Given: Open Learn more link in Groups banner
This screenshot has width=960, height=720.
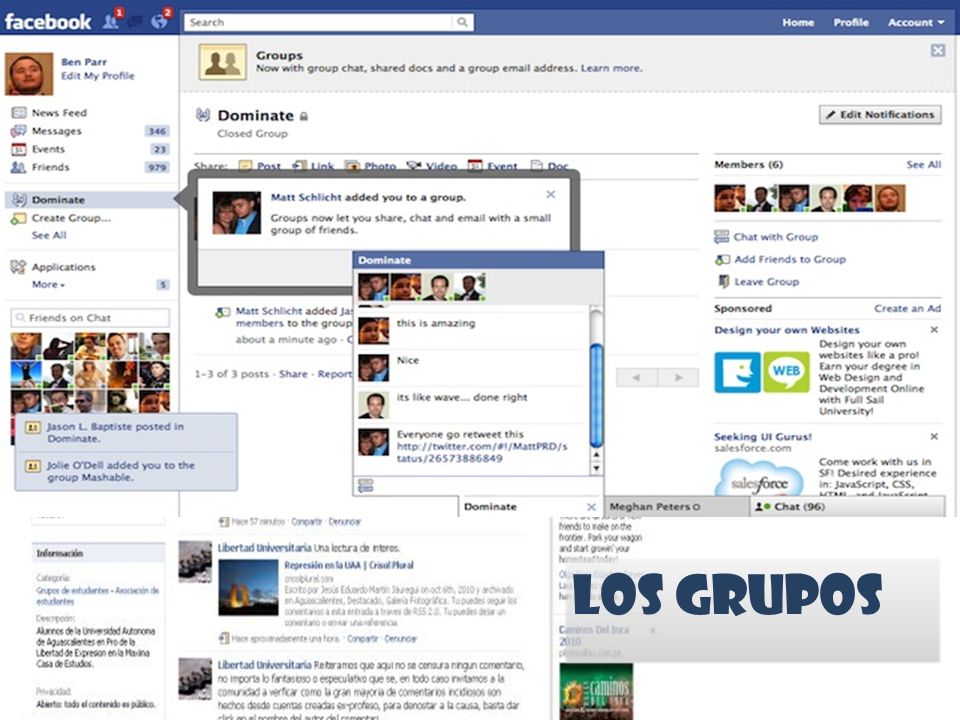Looking at the screenshot, I should click(x=611, y=68).
